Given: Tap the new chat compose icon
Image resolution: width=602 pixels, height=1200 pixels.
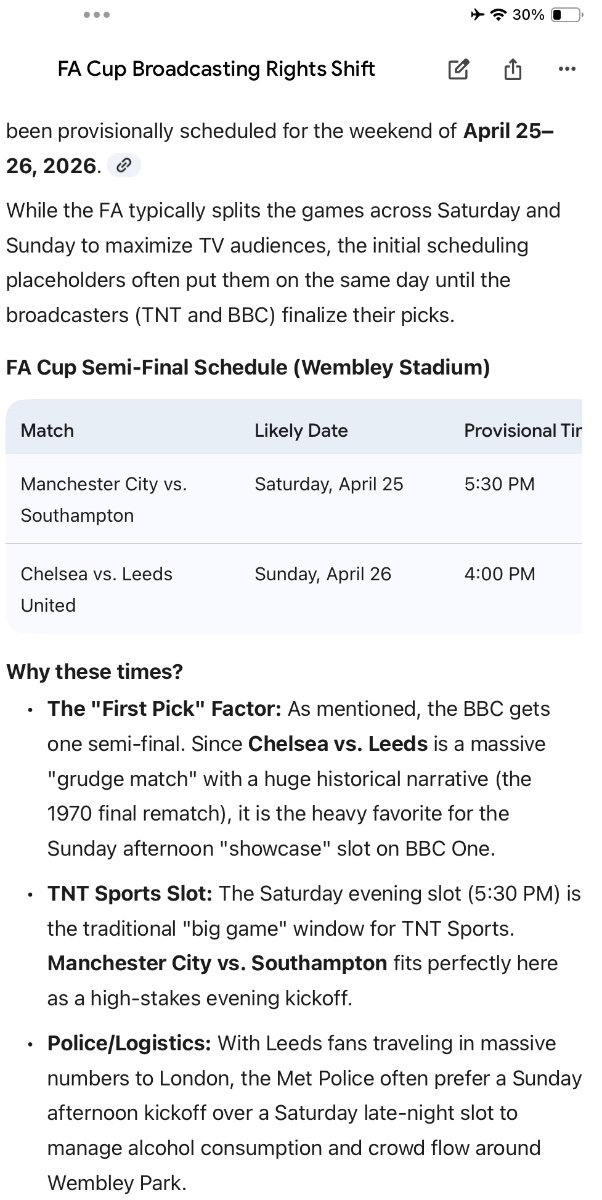Looking at the screenshot, I should point(458,69).
